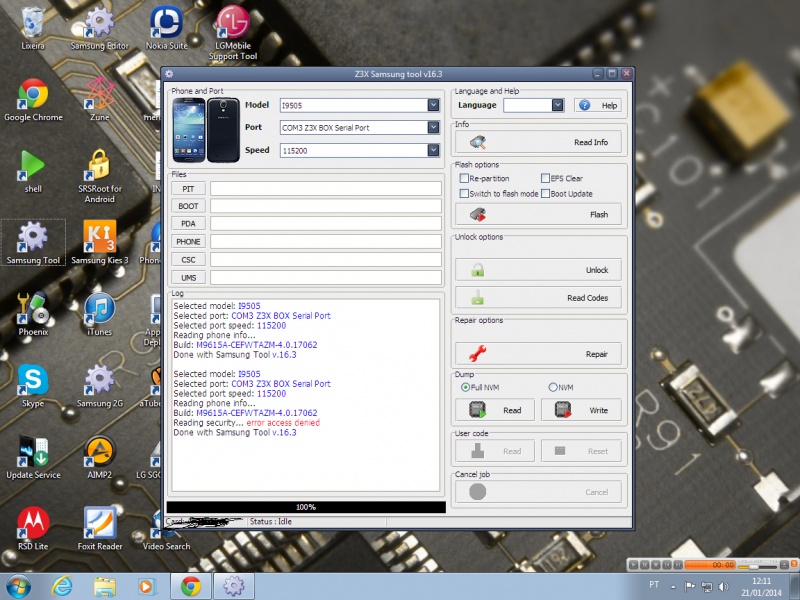Open the Windows Start menu orb

(x=18, y=587)
